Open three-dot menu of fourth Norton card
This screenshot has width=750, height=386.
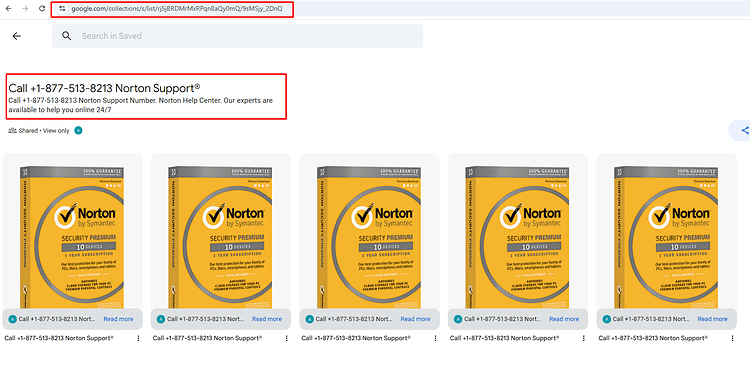click(x=584, y=338)
